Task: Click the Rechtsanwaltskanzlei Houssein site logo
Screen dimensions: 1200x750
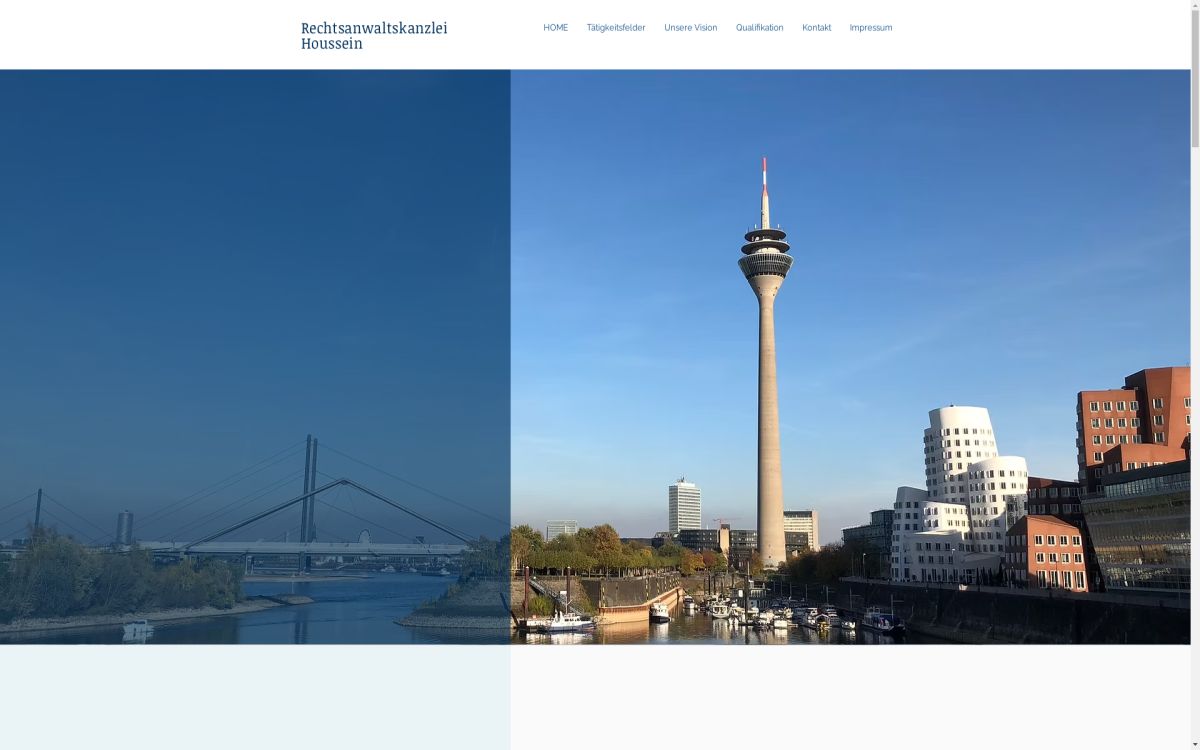Action: [373, 34]
